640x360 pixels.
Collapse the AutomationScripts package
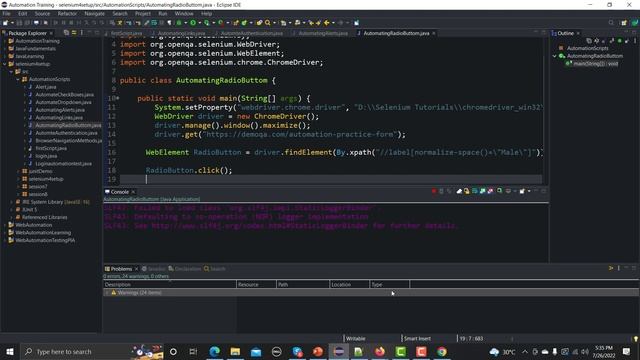pos(18,79)
